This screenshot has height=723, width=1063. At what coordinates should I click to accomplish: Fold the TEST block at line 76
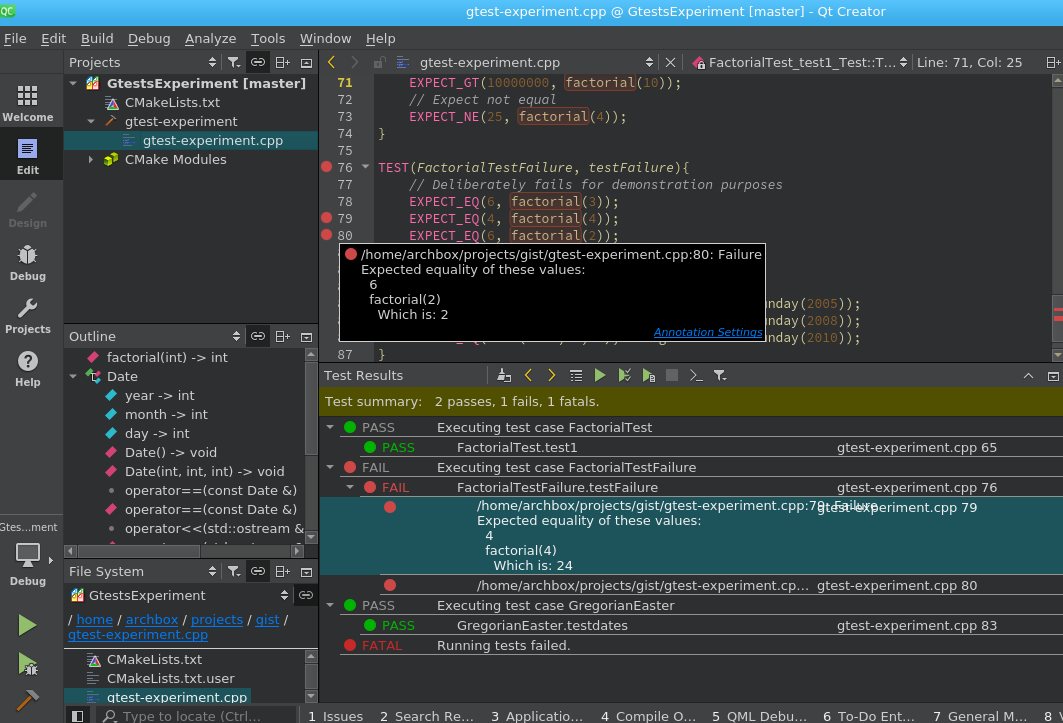(x=365, y=167)
